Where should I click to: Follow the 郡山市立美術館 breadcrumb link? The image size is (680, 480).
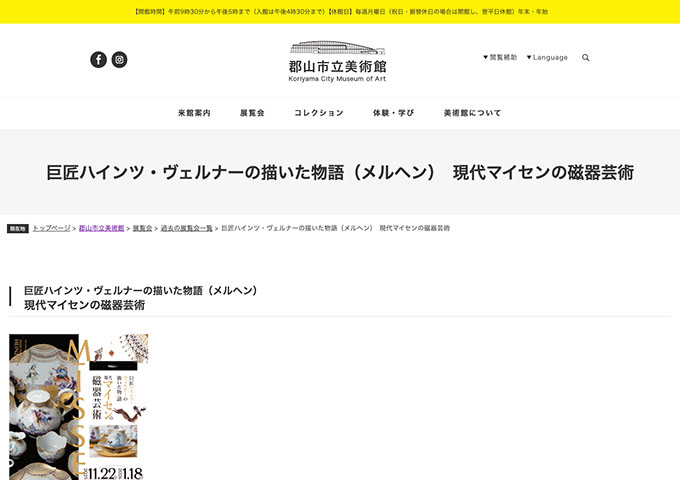[x=101, y=228]
